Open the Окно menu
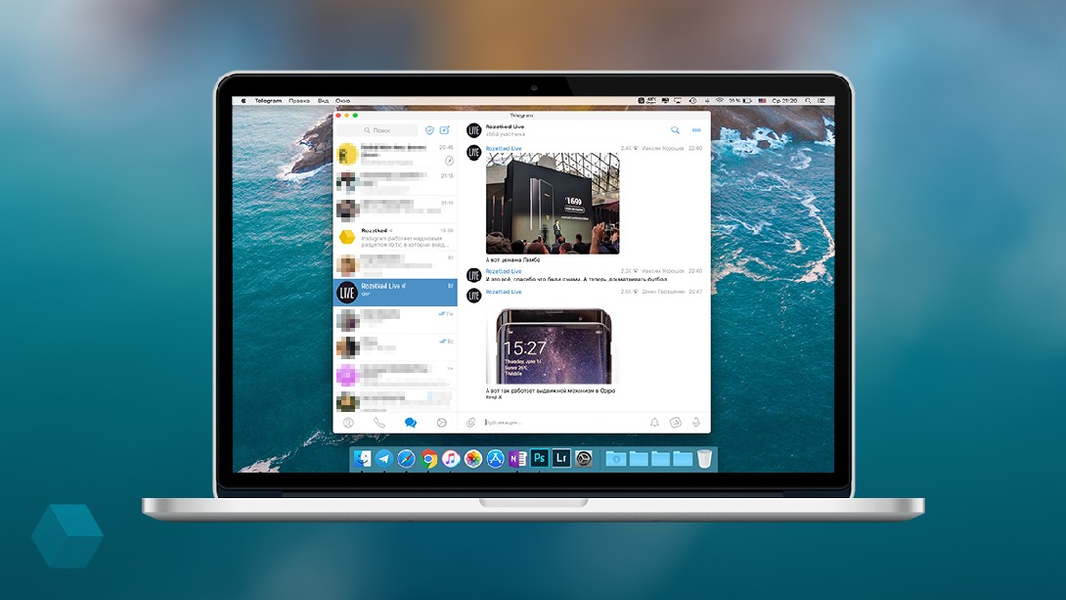 click(x=342, y=101)
